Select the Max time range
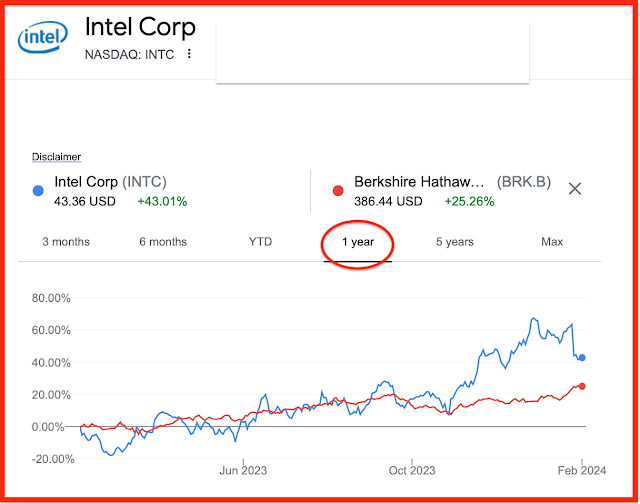This screenshot has height=504, width=640. 552,242
